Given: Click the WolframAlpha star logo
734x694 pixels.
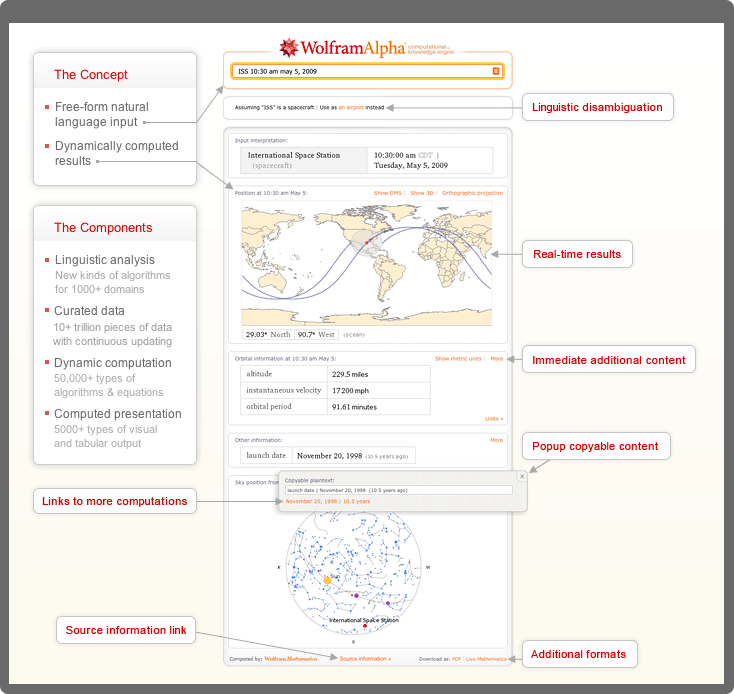Looking at the screenshot, I should (289, 47).
